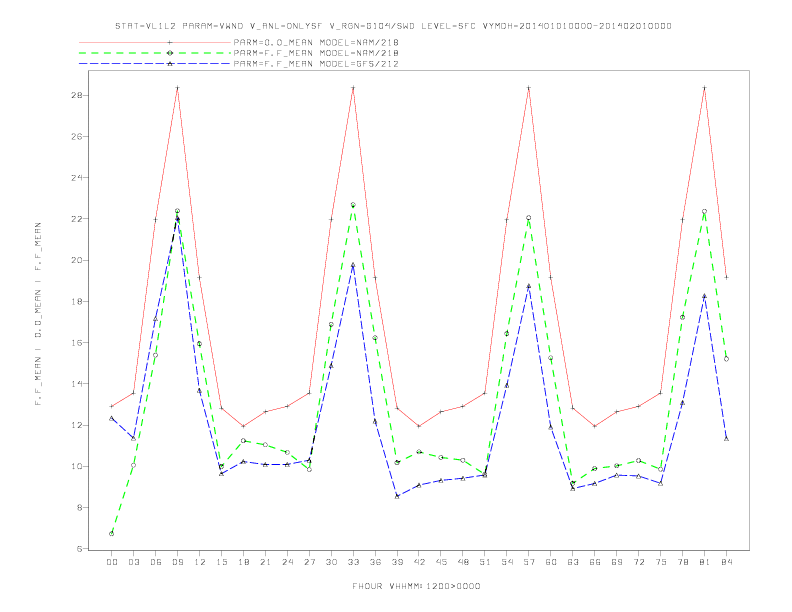
Task: Click the y-axis tick label 14
Action: click(76, 384)
